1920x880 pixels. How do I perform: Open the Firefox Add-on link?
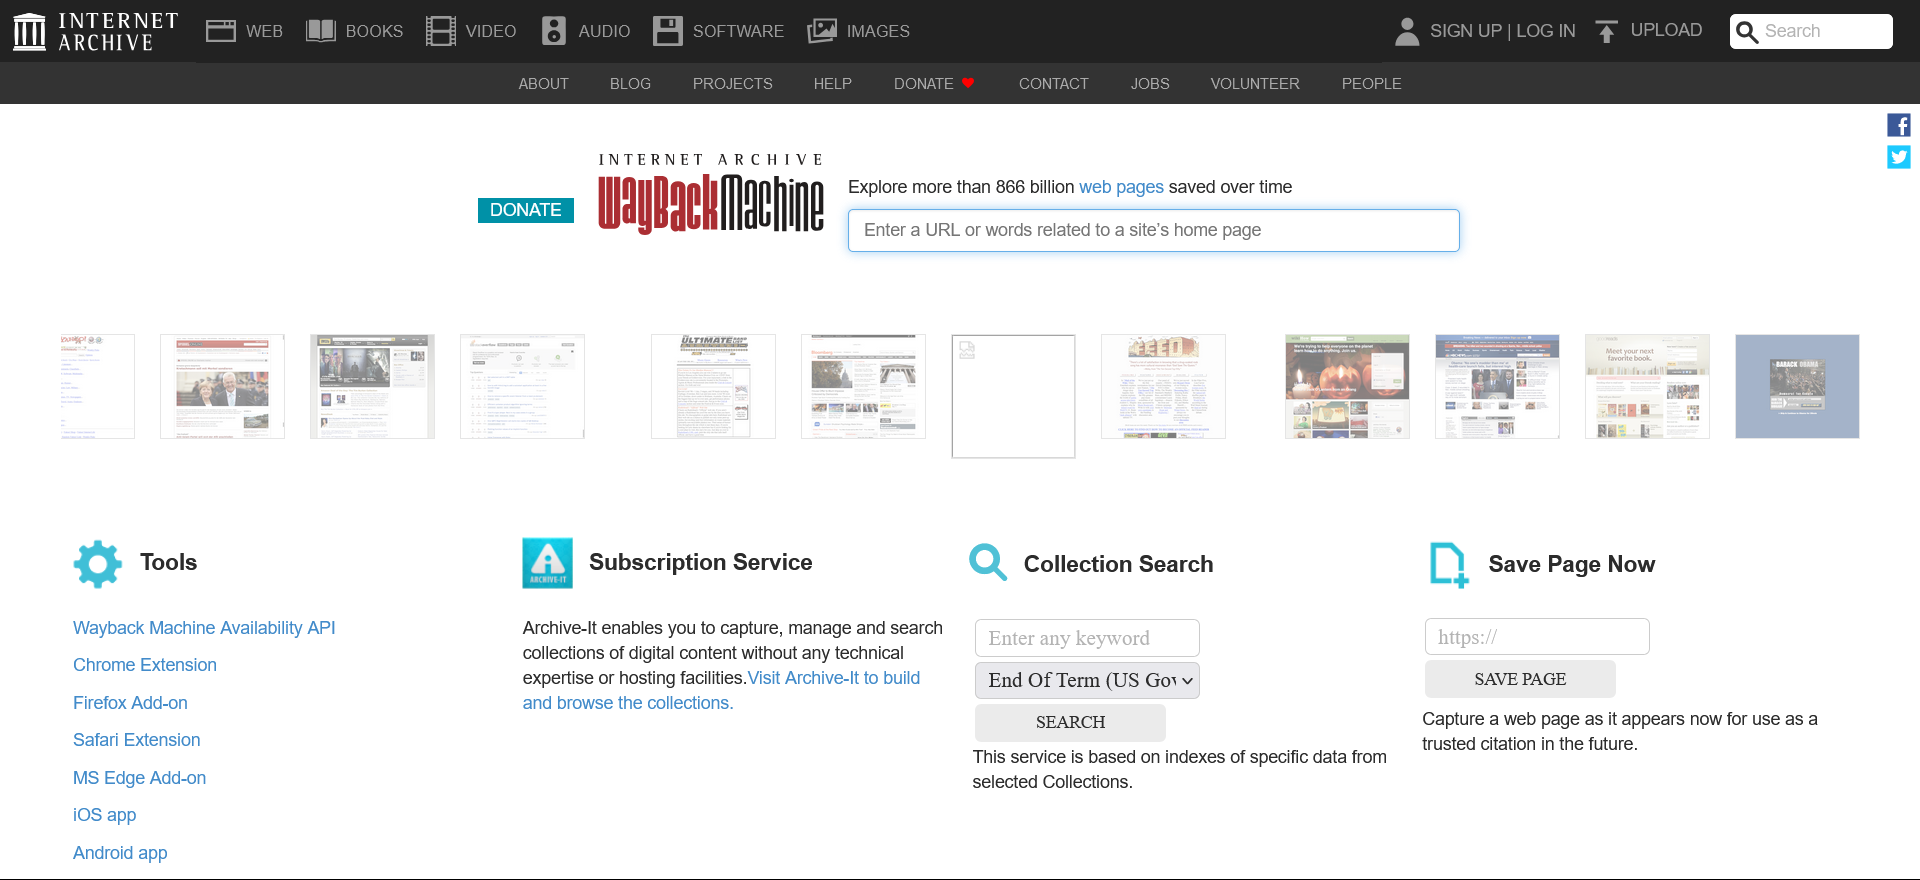[130, 703]
